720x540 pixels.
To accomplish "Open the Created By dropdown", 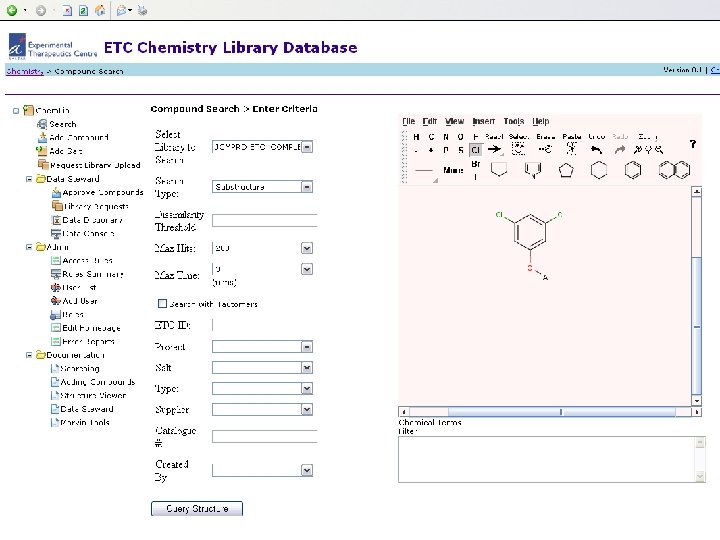I will click(x=307, y=470).
